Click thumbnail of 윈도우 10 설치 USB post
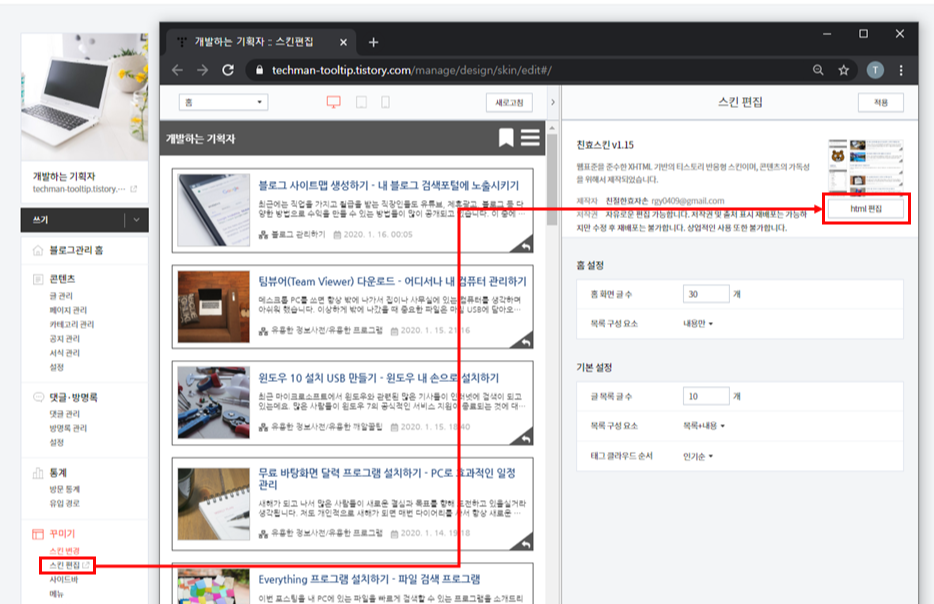This screenshot has height=604, width=934. [214, 403]
